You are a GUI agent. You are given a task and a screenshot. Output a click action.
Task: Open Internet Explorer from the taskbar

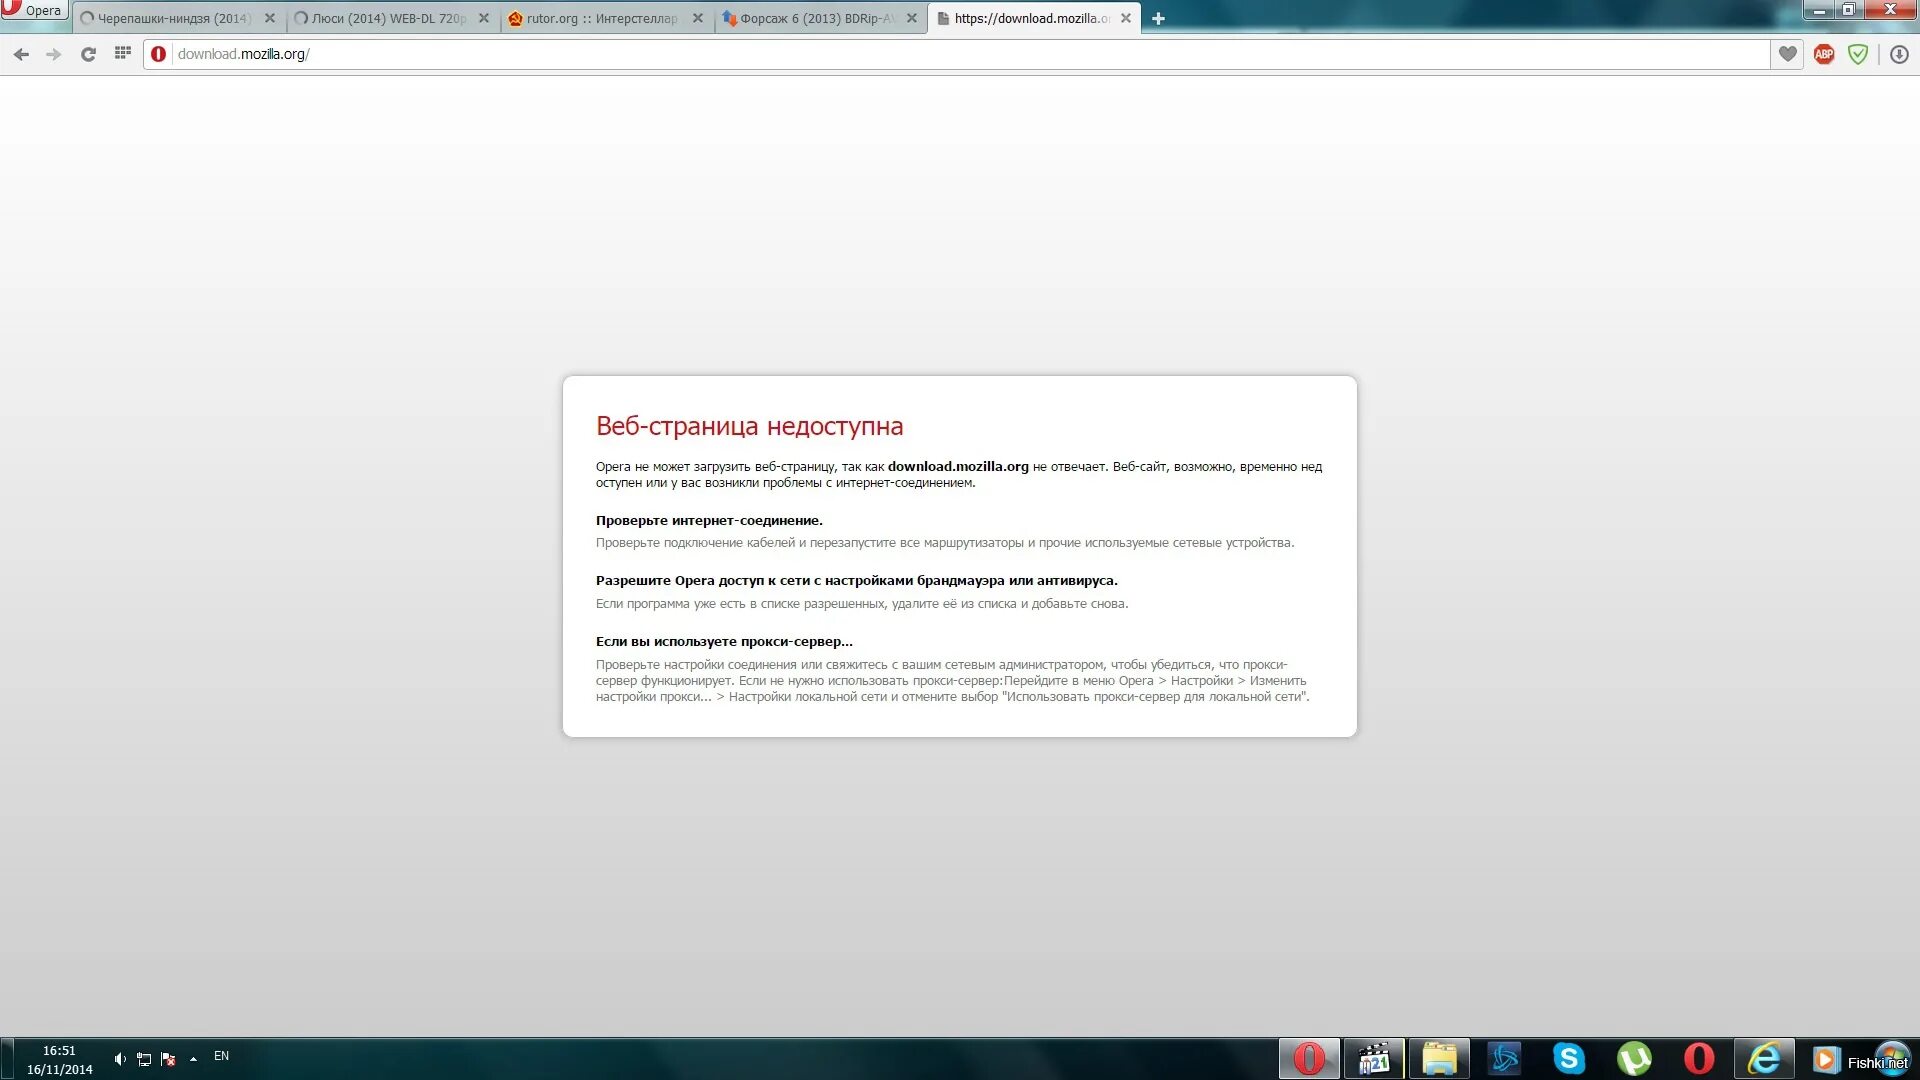click(x=1764, y=1058)
